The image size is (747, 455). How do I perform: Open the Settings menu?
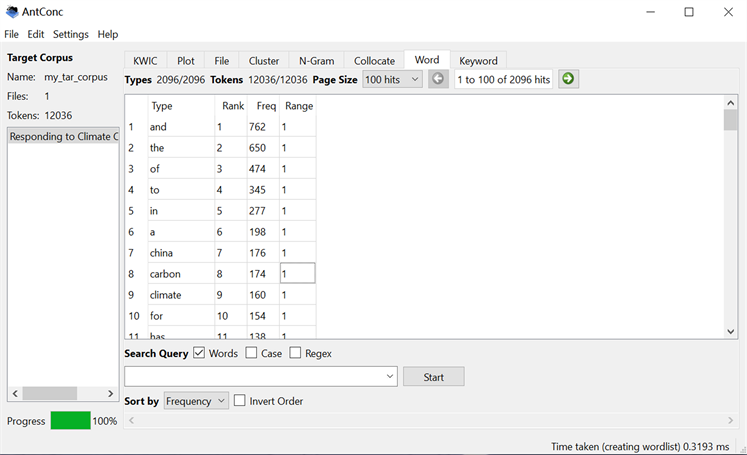click(x=70, y=34)
